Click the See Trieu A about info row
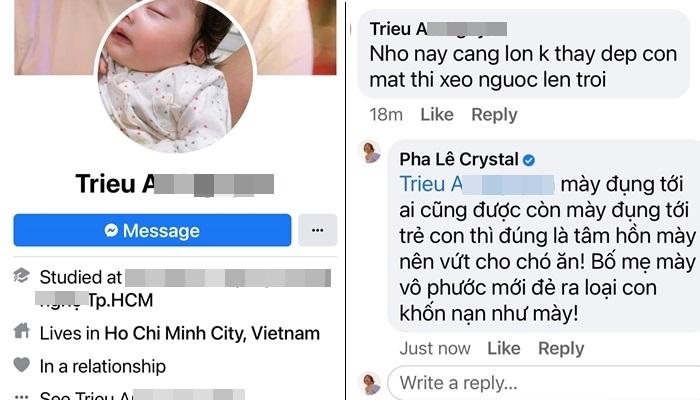 (129, 396)
